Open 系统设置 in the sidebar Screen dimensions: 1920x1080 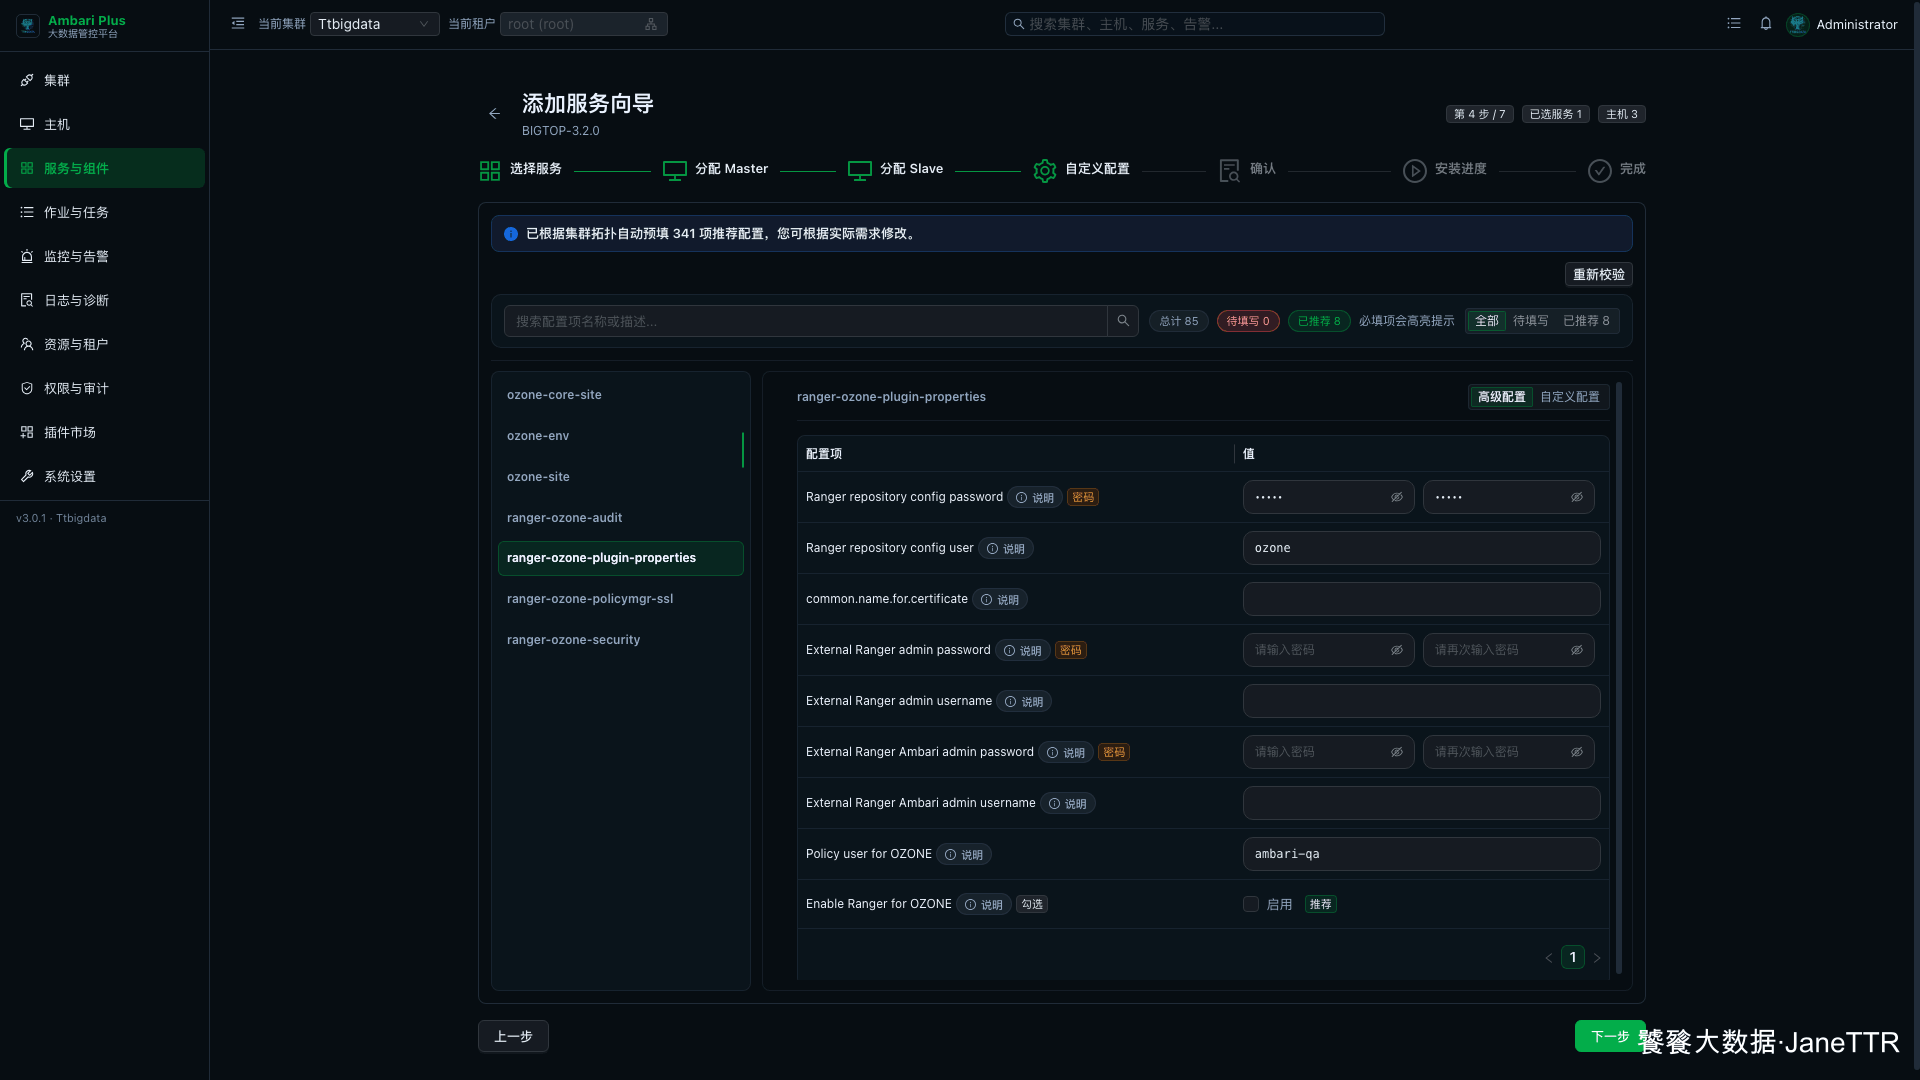(x=104, y=476)
